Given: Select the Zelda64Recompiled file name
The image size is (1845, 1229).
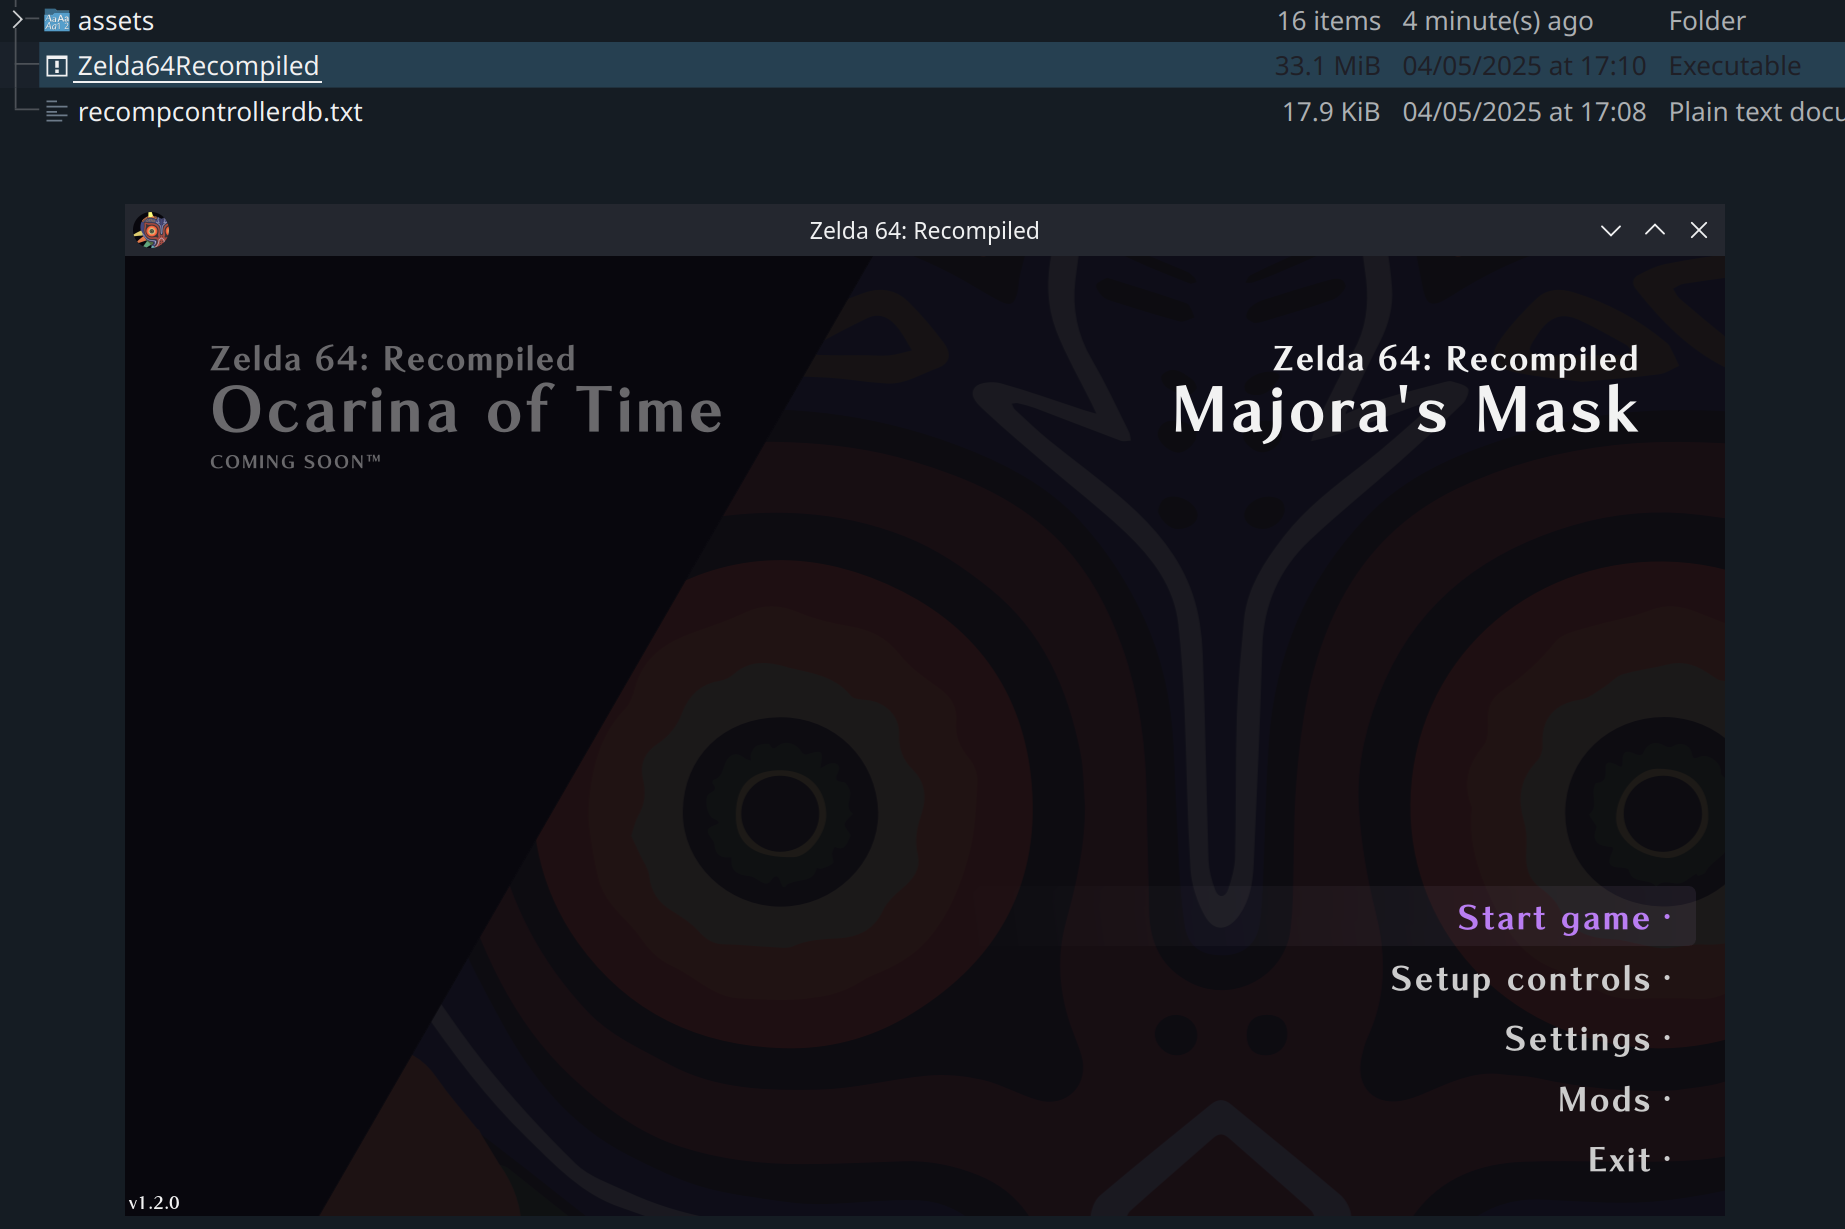Looking at the screenshot, I should pos(198,66).
